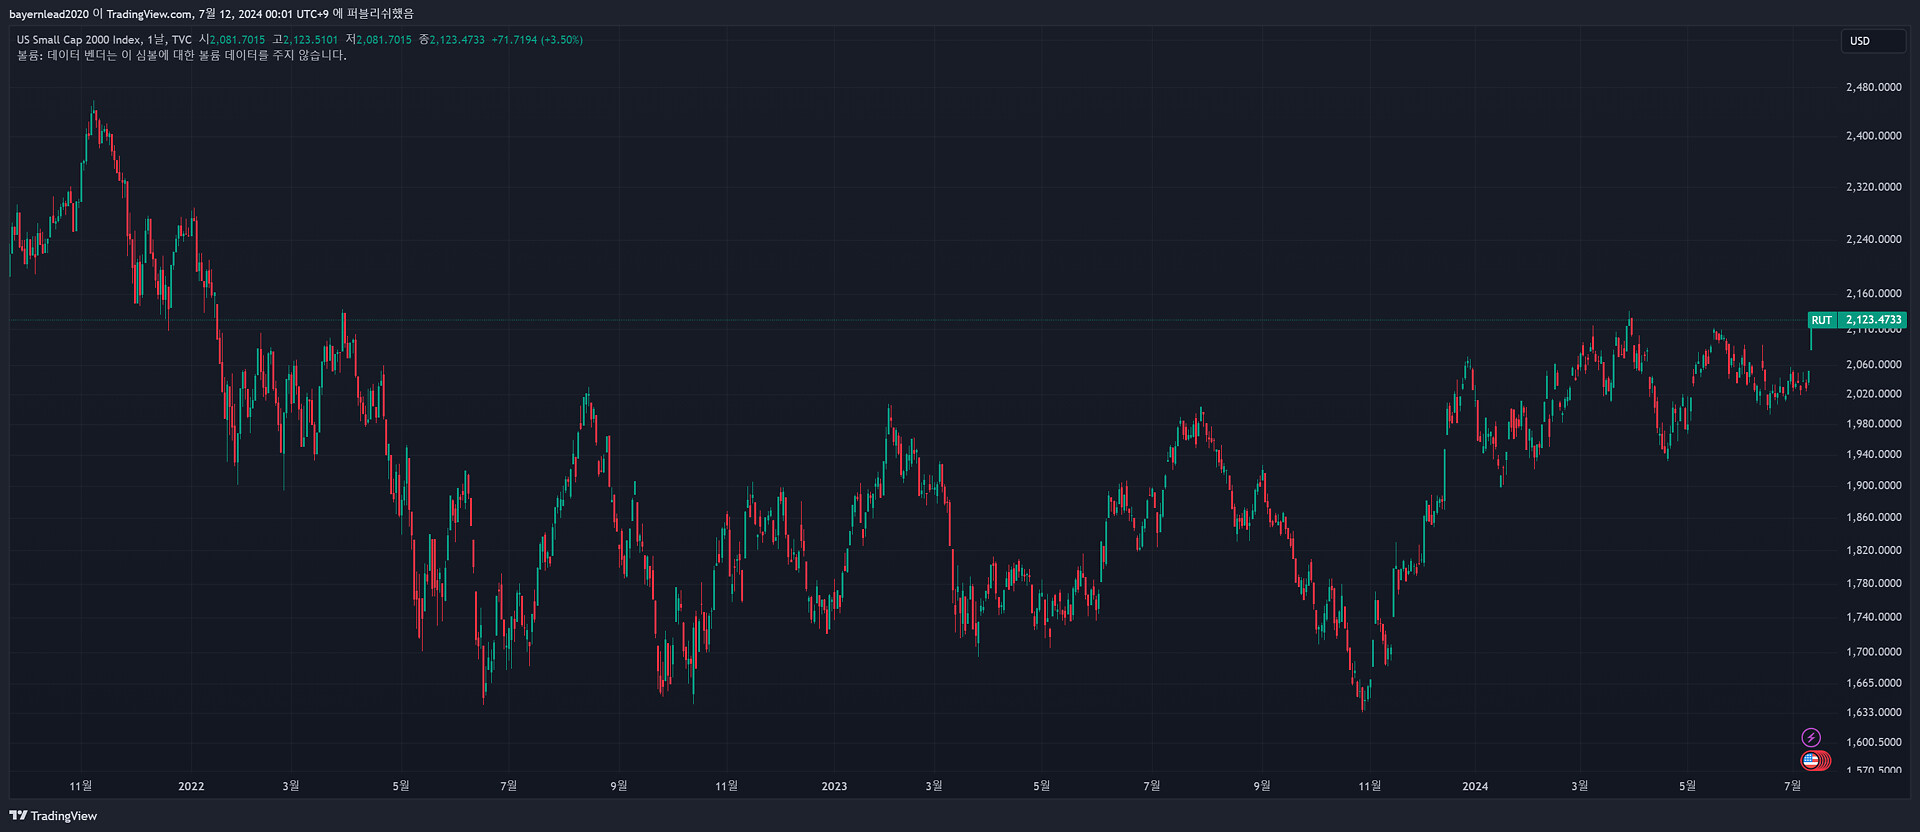Click the 2,480.0000 price axis label
The height and width of the screenshot is (832, 1920).
point(1873,87)
